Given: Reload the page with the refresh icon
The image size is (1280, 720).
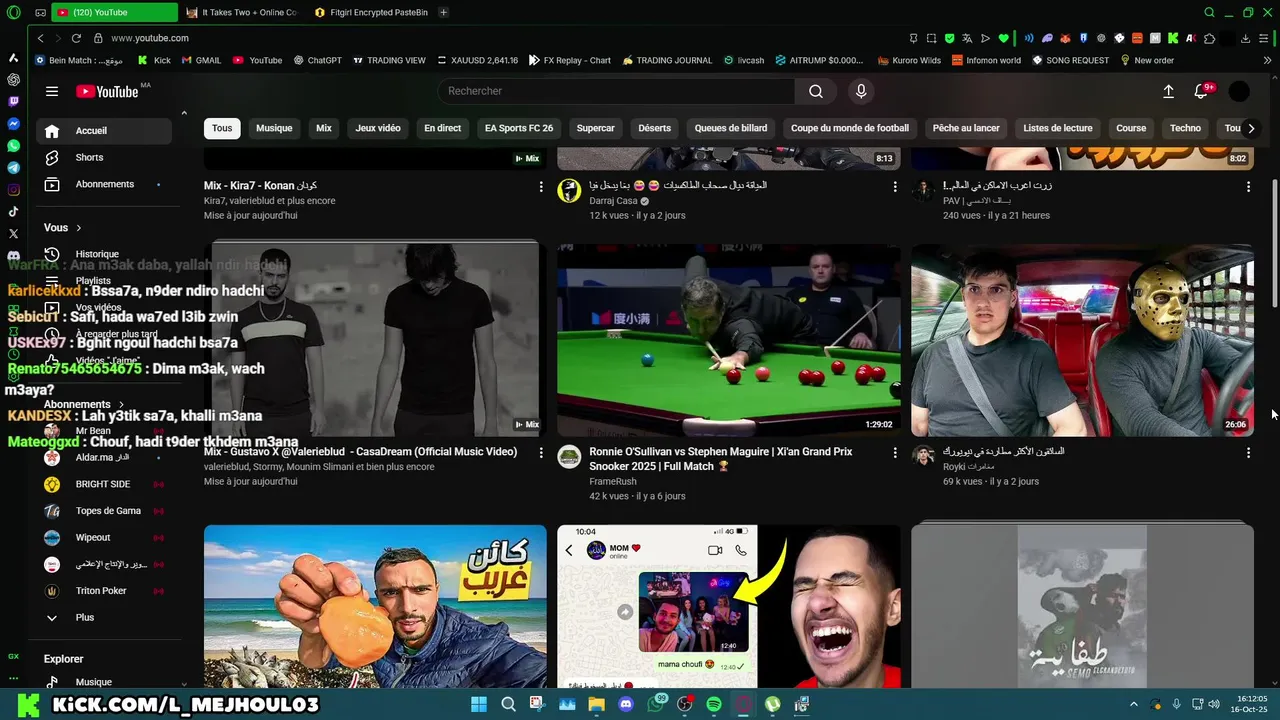Looking at the screenshot, I should click(x=76, y=38).
